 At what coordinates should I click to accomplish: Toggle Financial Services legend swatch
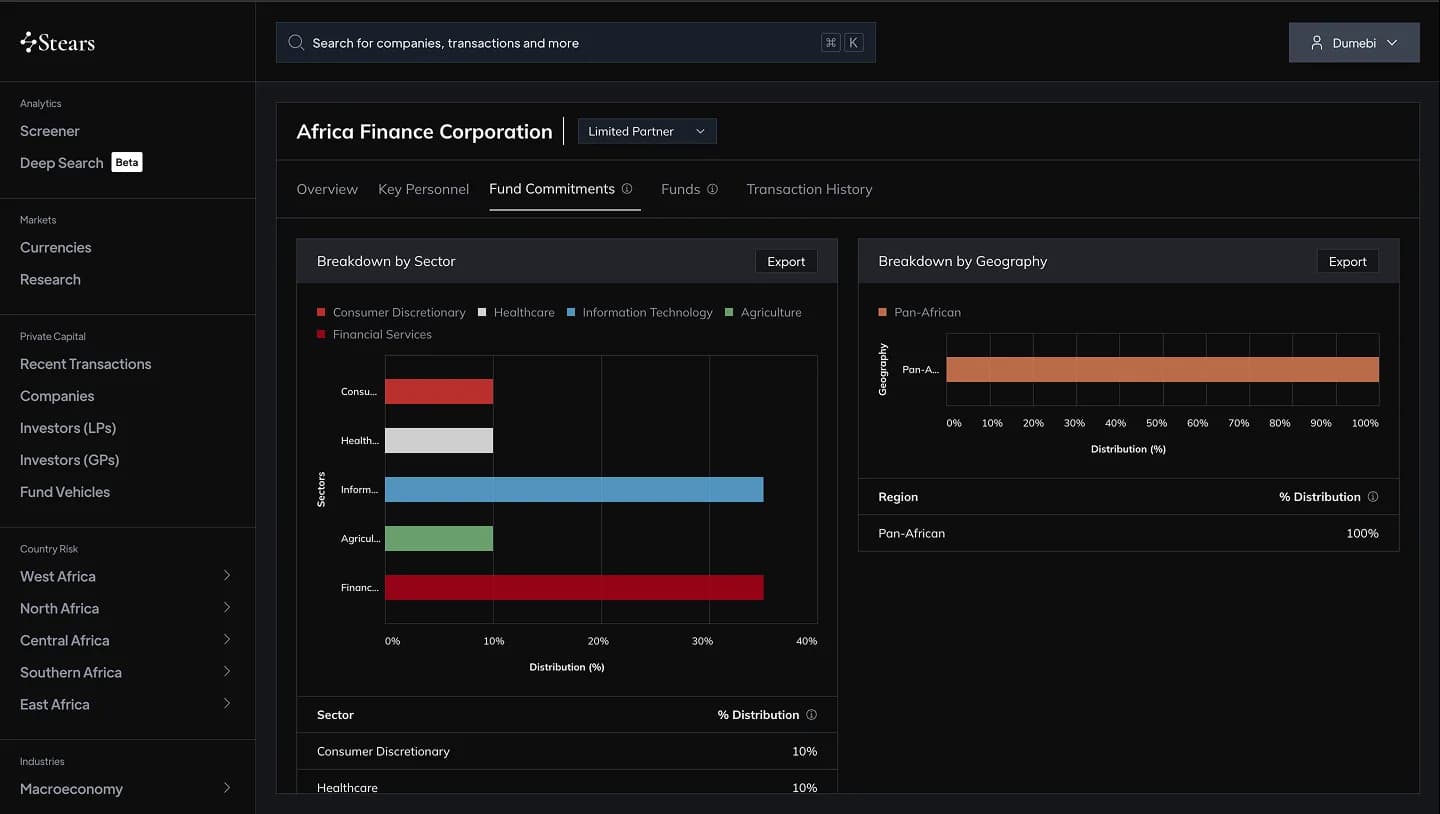pos(322,334)
